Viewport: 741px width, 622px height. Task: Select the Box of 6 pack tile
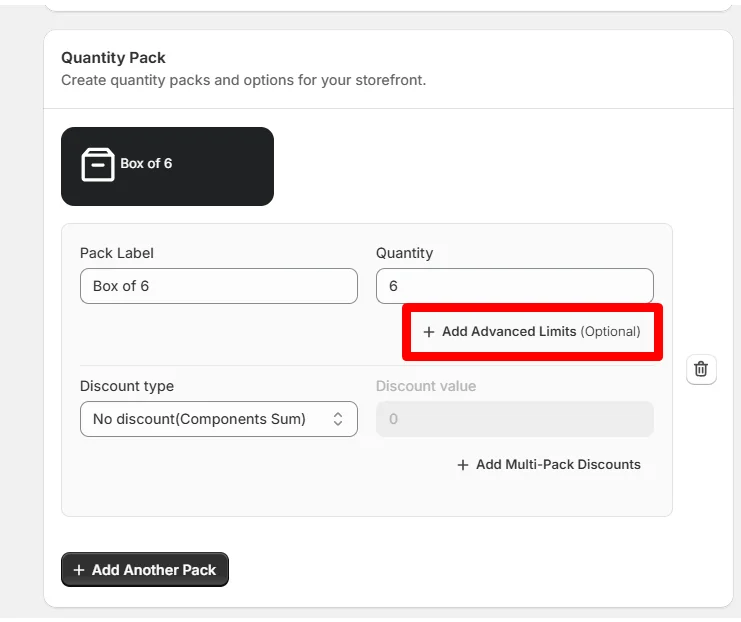[167, 166]
